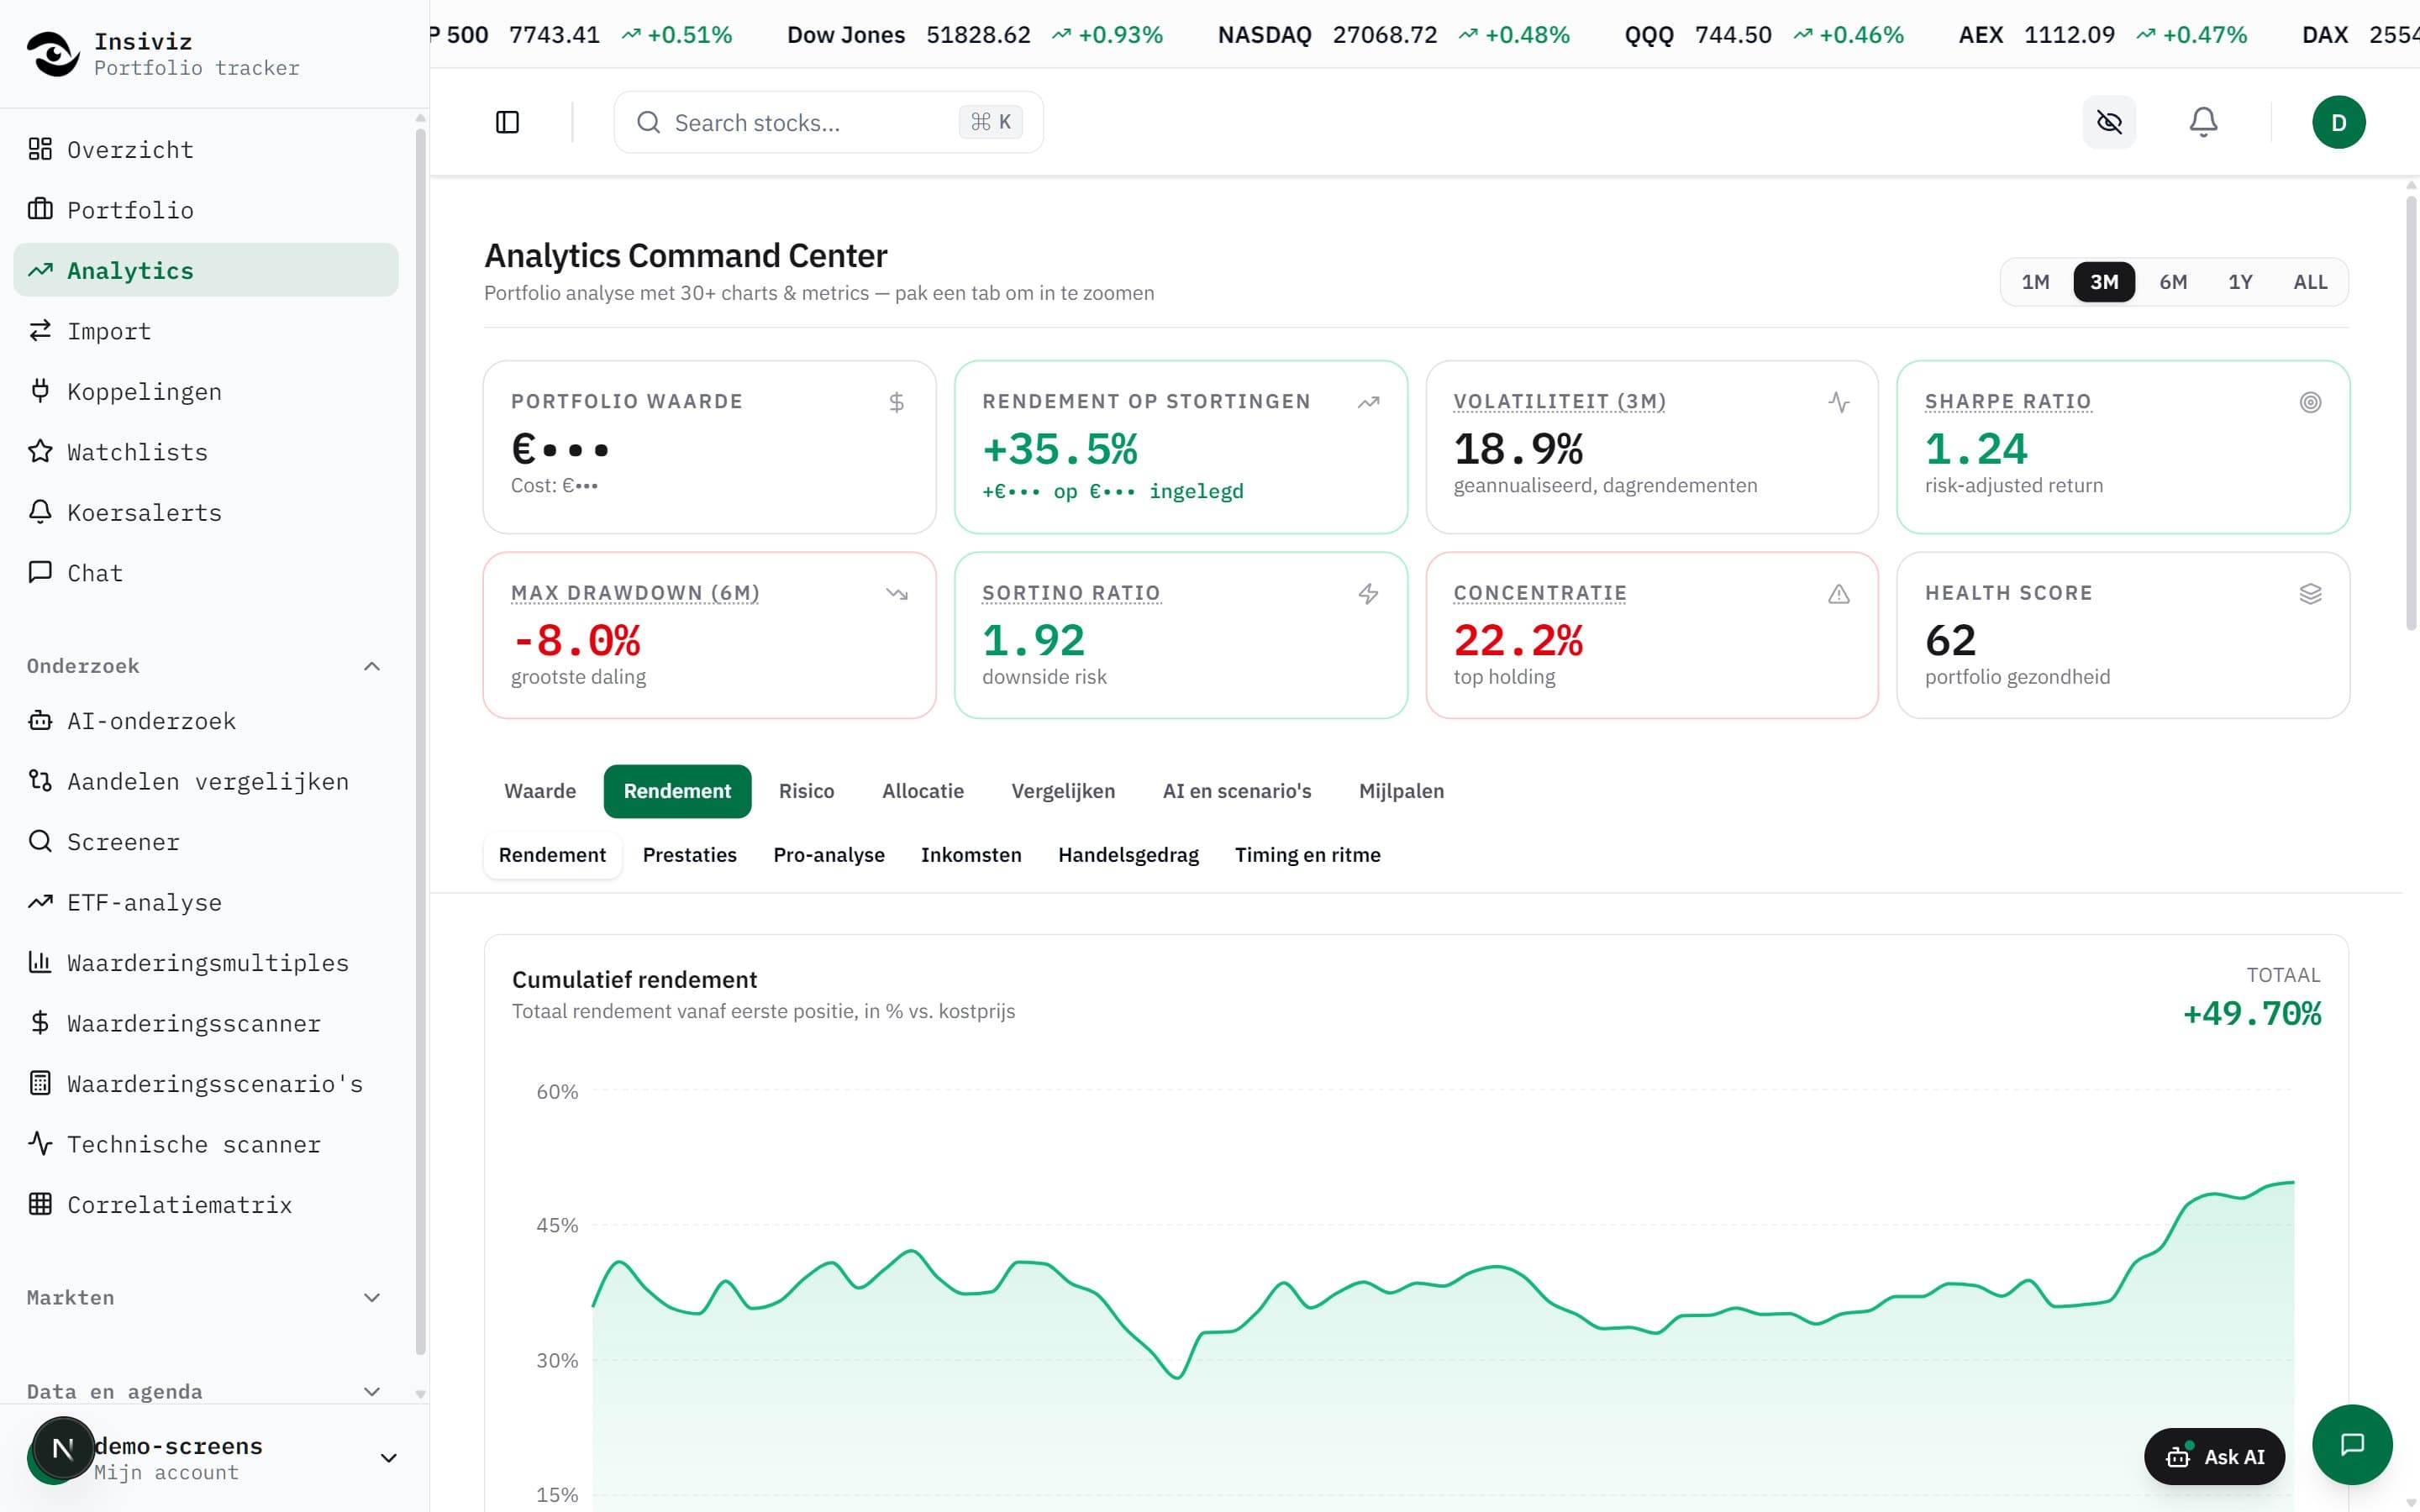
Task: Go to Analytics in sidebar
Action: click(206, 270)
